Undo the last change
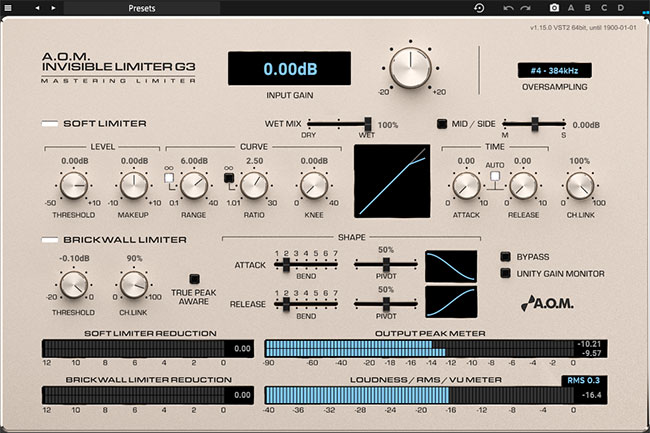650x433 pixels. click(508, 8)
